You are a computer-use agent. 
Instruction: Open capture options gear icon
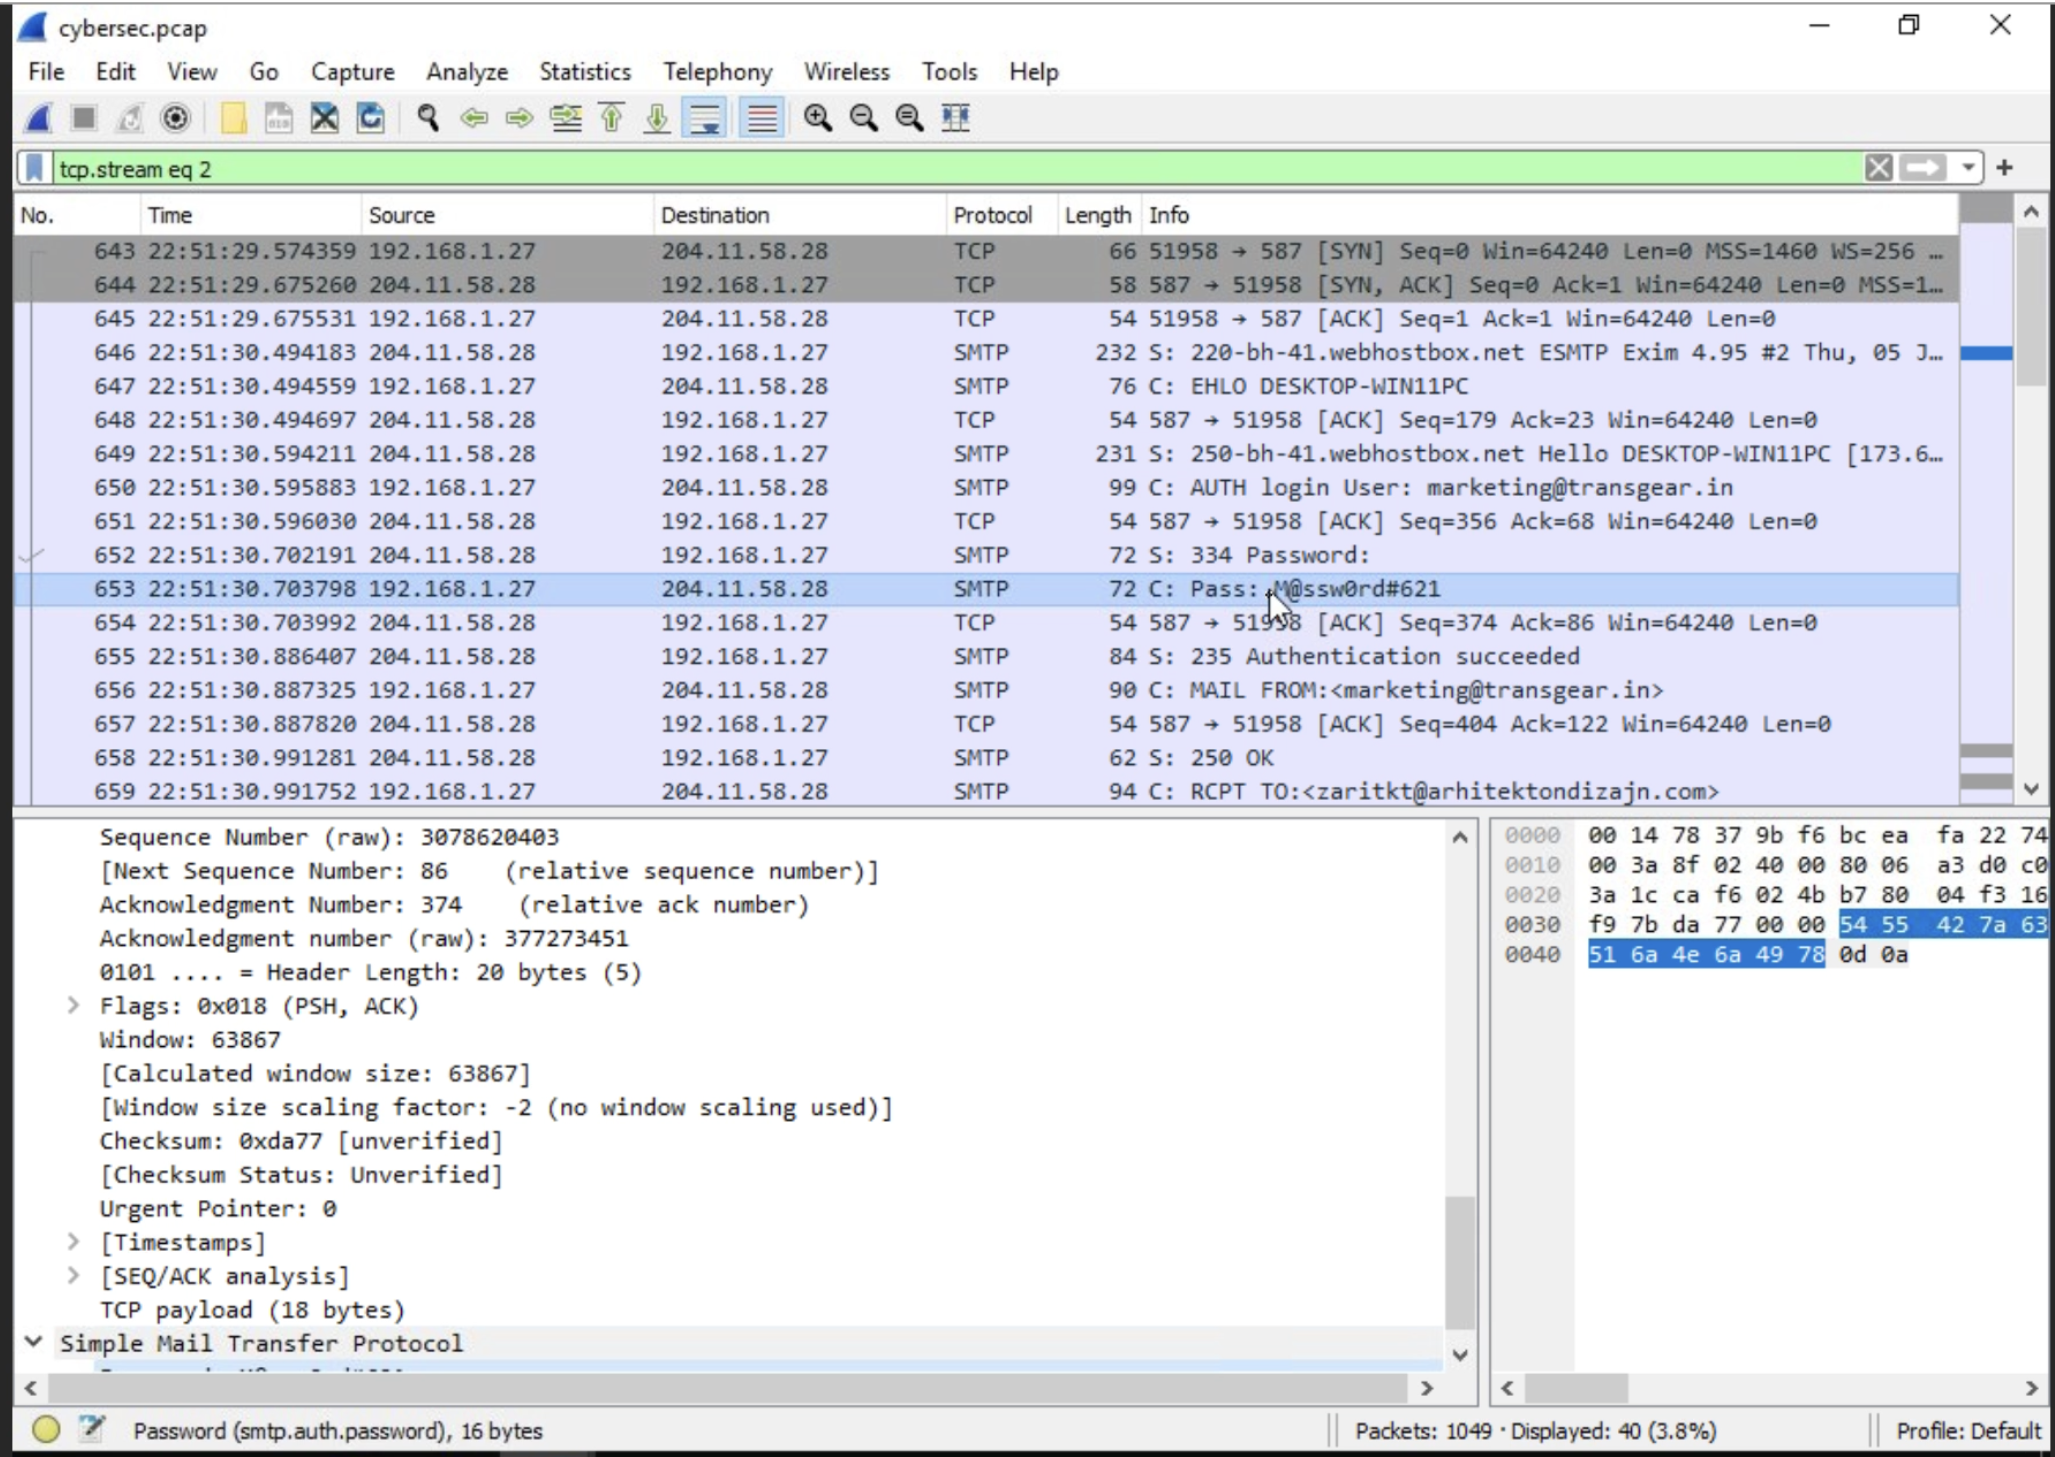click(x=176, y=118)
